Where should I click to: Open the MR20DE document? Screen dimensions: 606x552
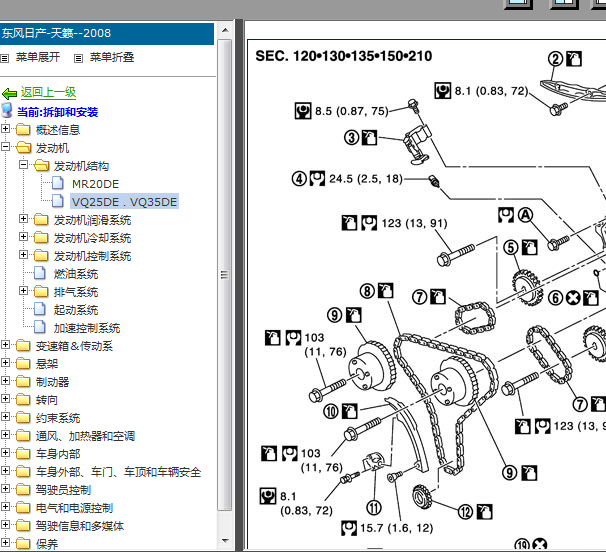click(95, 184)
